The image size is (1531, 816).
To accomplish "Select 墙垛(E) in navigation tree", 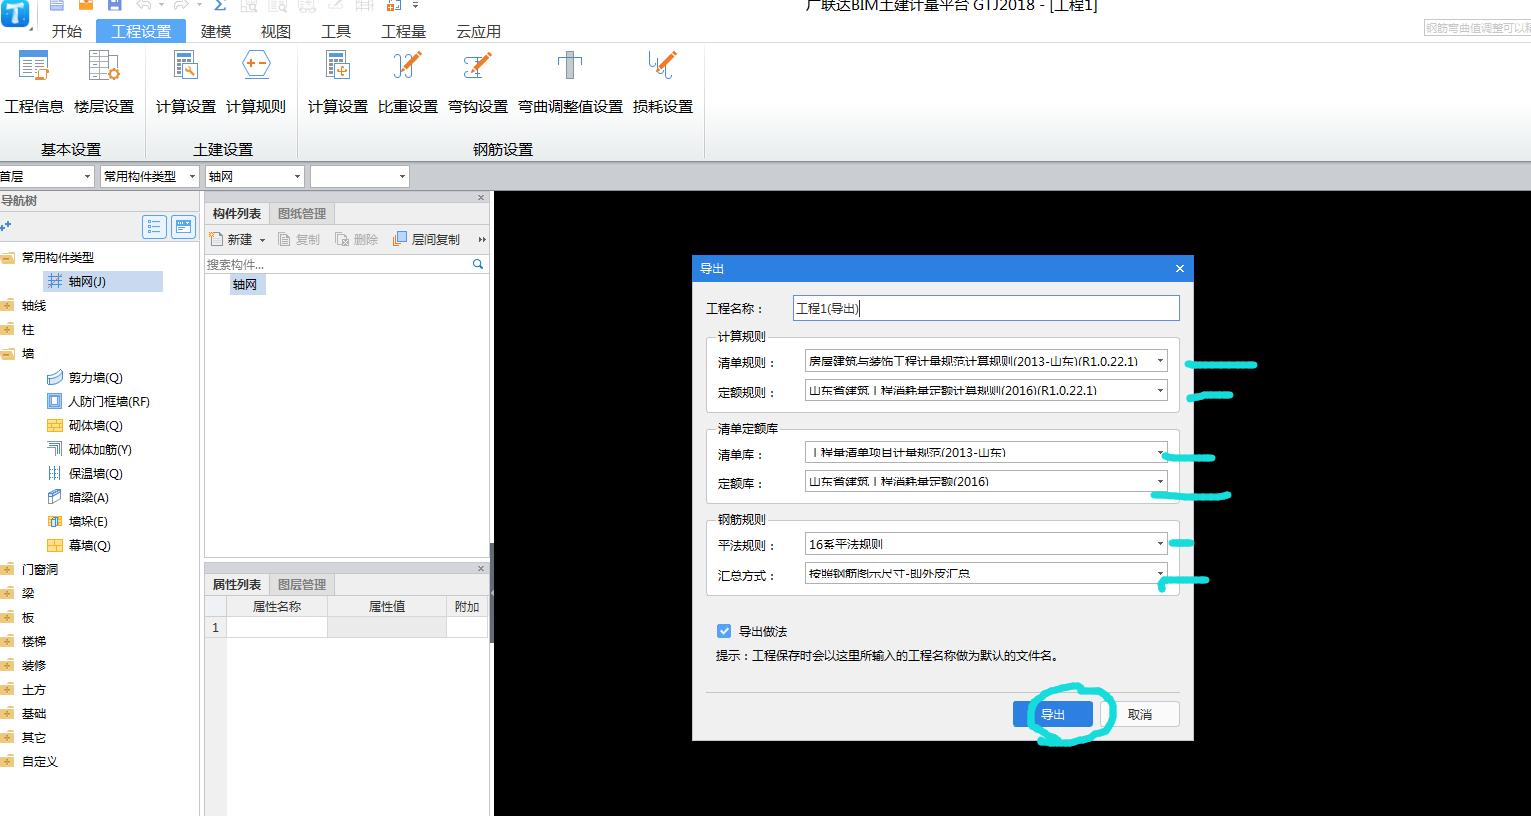I will 78,521.
